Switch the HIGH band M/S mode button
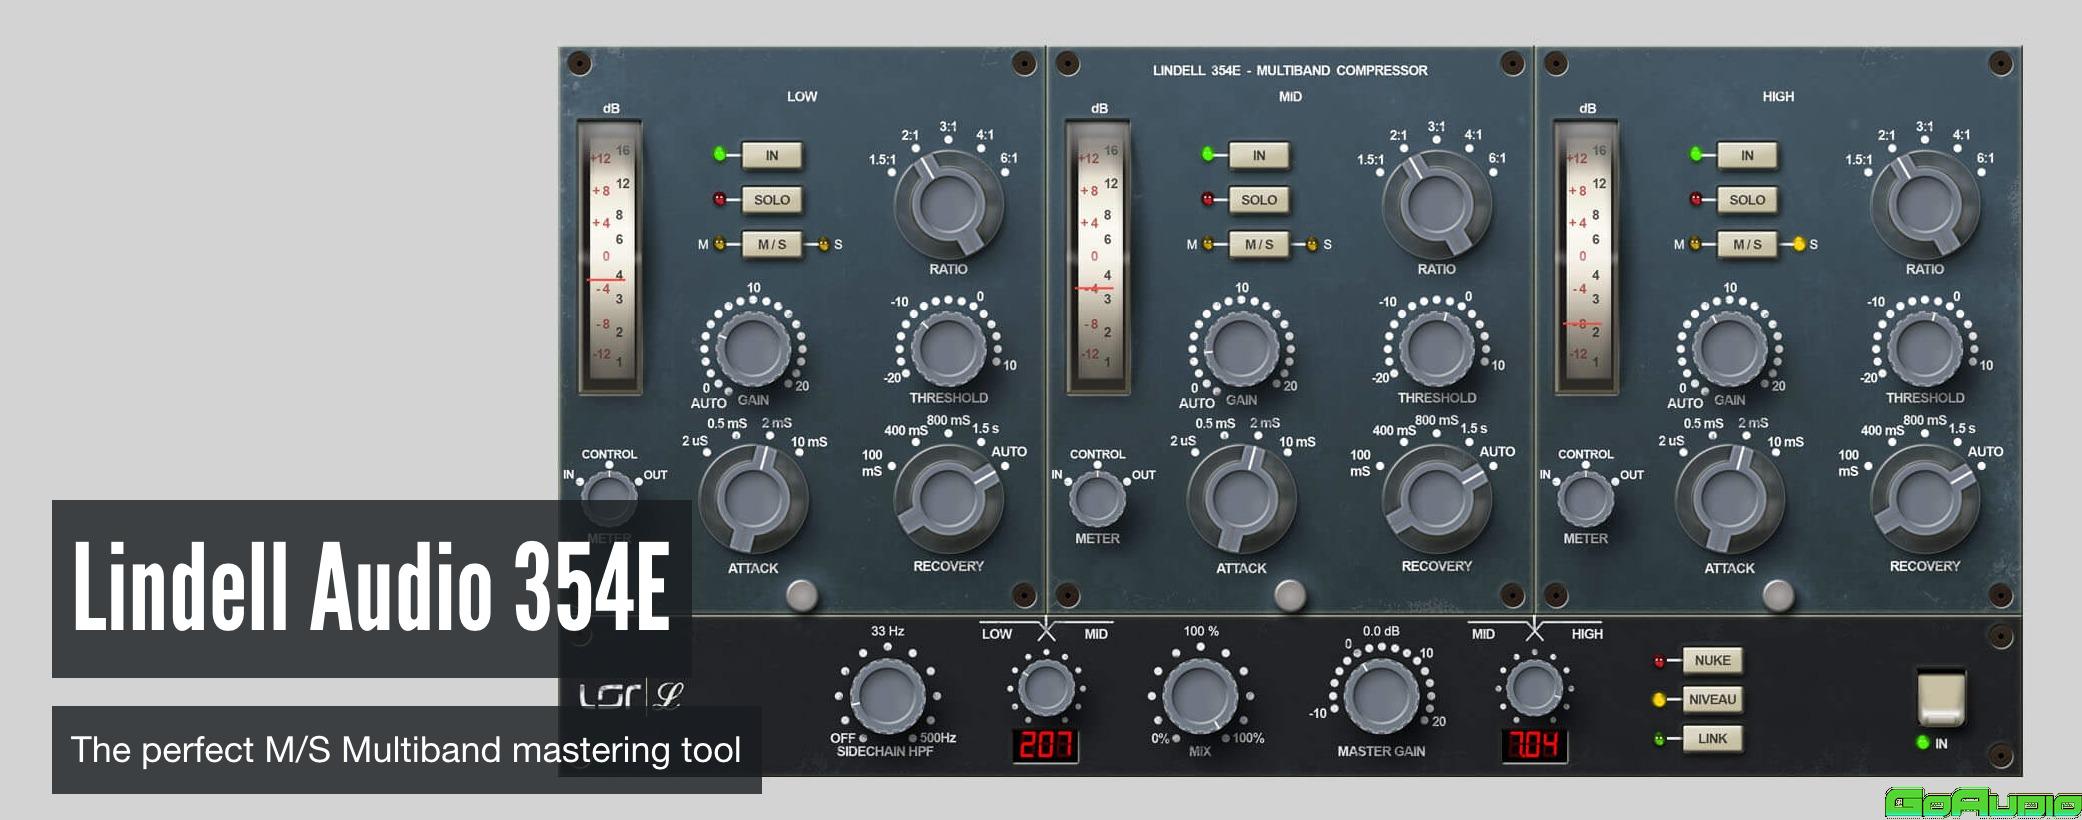2082x820 pixels. [x=1747, y=244]
